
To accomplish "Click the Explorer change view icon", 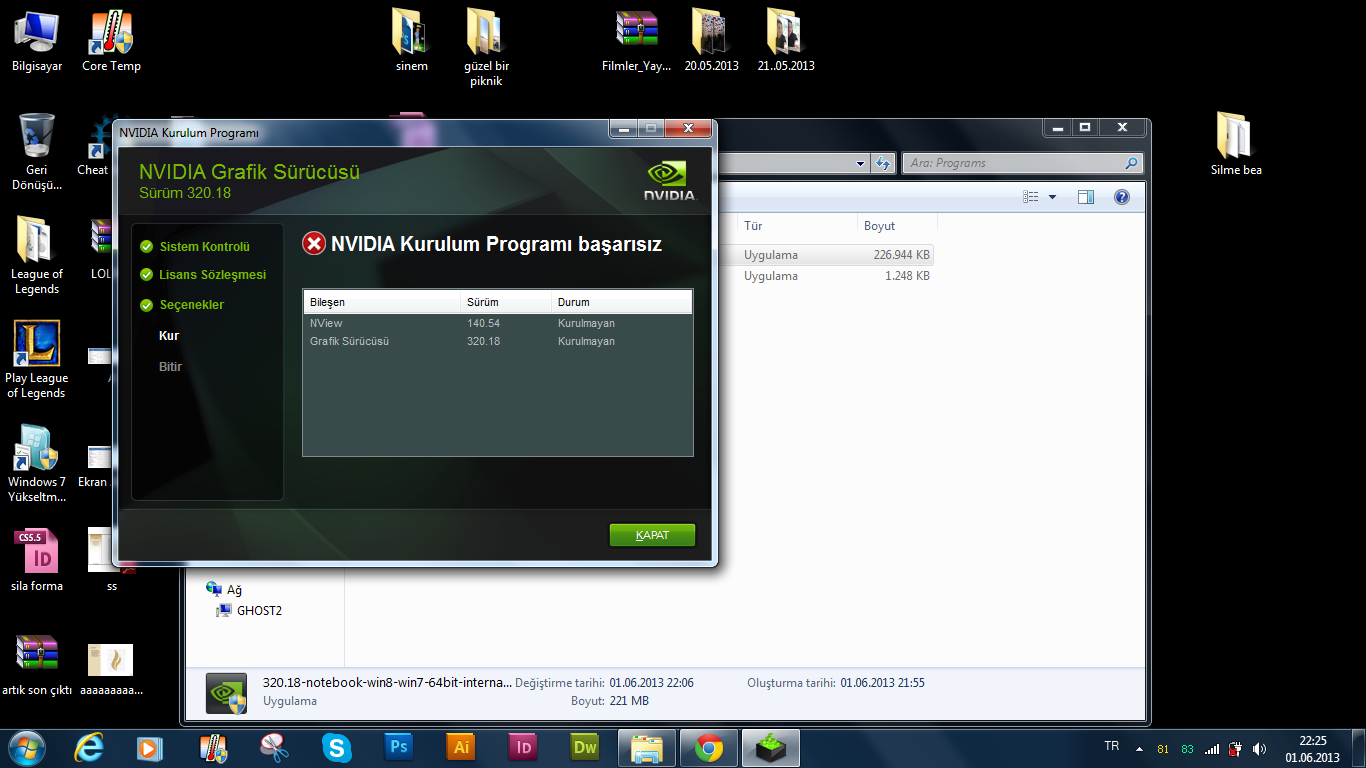I will pyautogui.click(x=1031, y=197).
